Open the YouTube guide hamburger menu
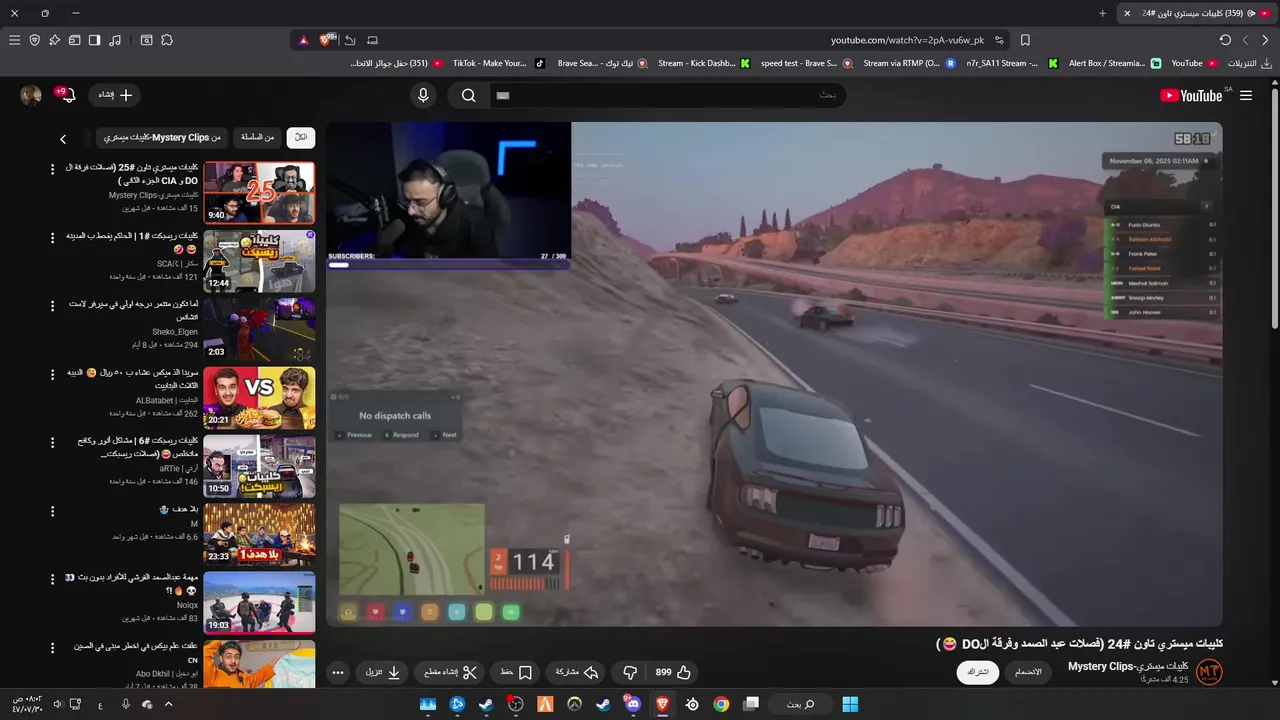The width and height of the screenshot is (1280, 720). click(x=1245, y=96)
